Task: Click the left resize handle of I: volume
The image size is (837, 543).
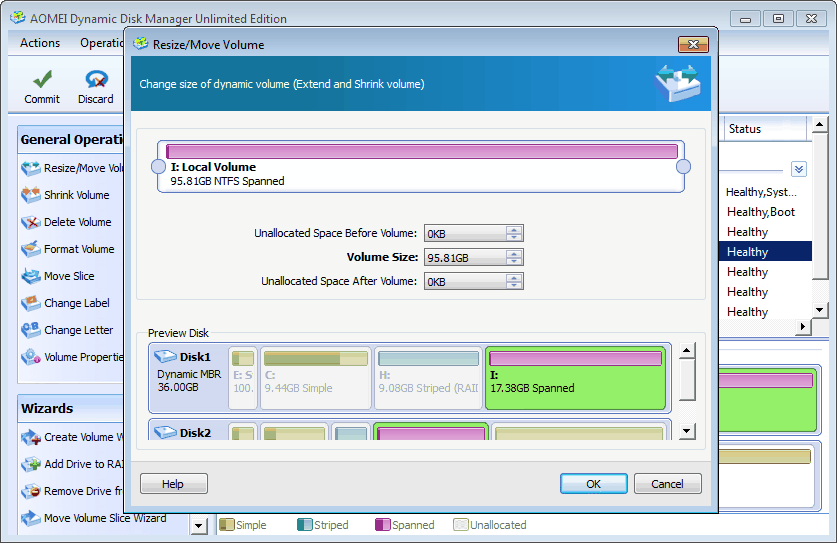Action: tap(159, 167)
